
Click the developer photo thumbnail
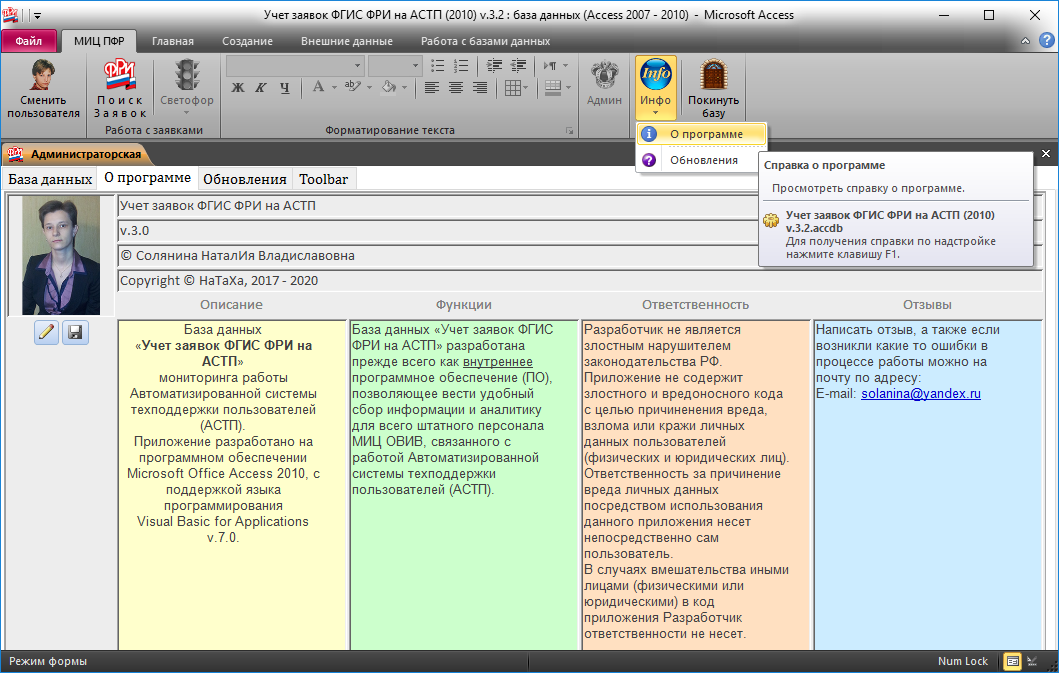click(61, 255)
